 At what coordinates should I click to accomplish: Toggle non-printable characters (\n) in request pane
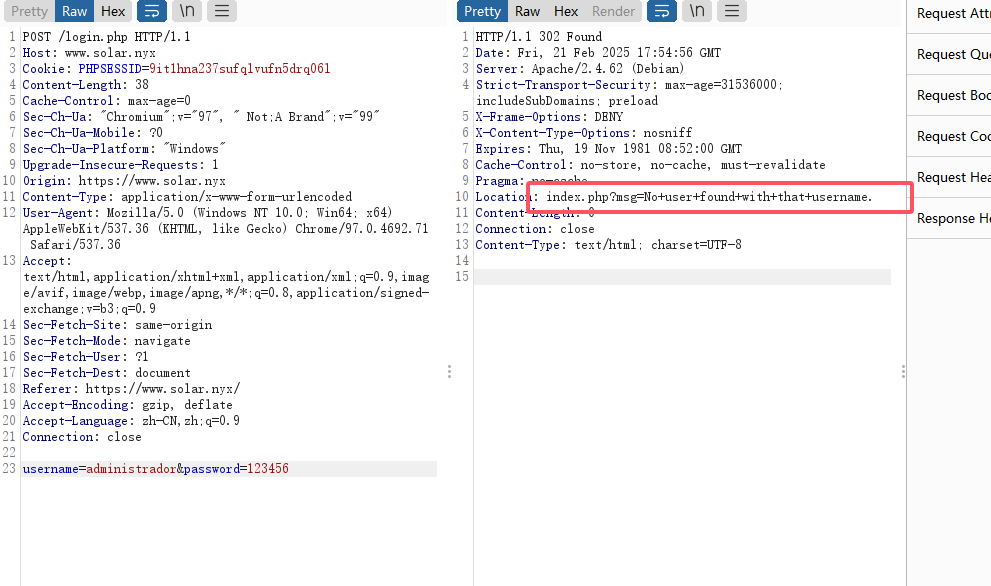[186, 12]
